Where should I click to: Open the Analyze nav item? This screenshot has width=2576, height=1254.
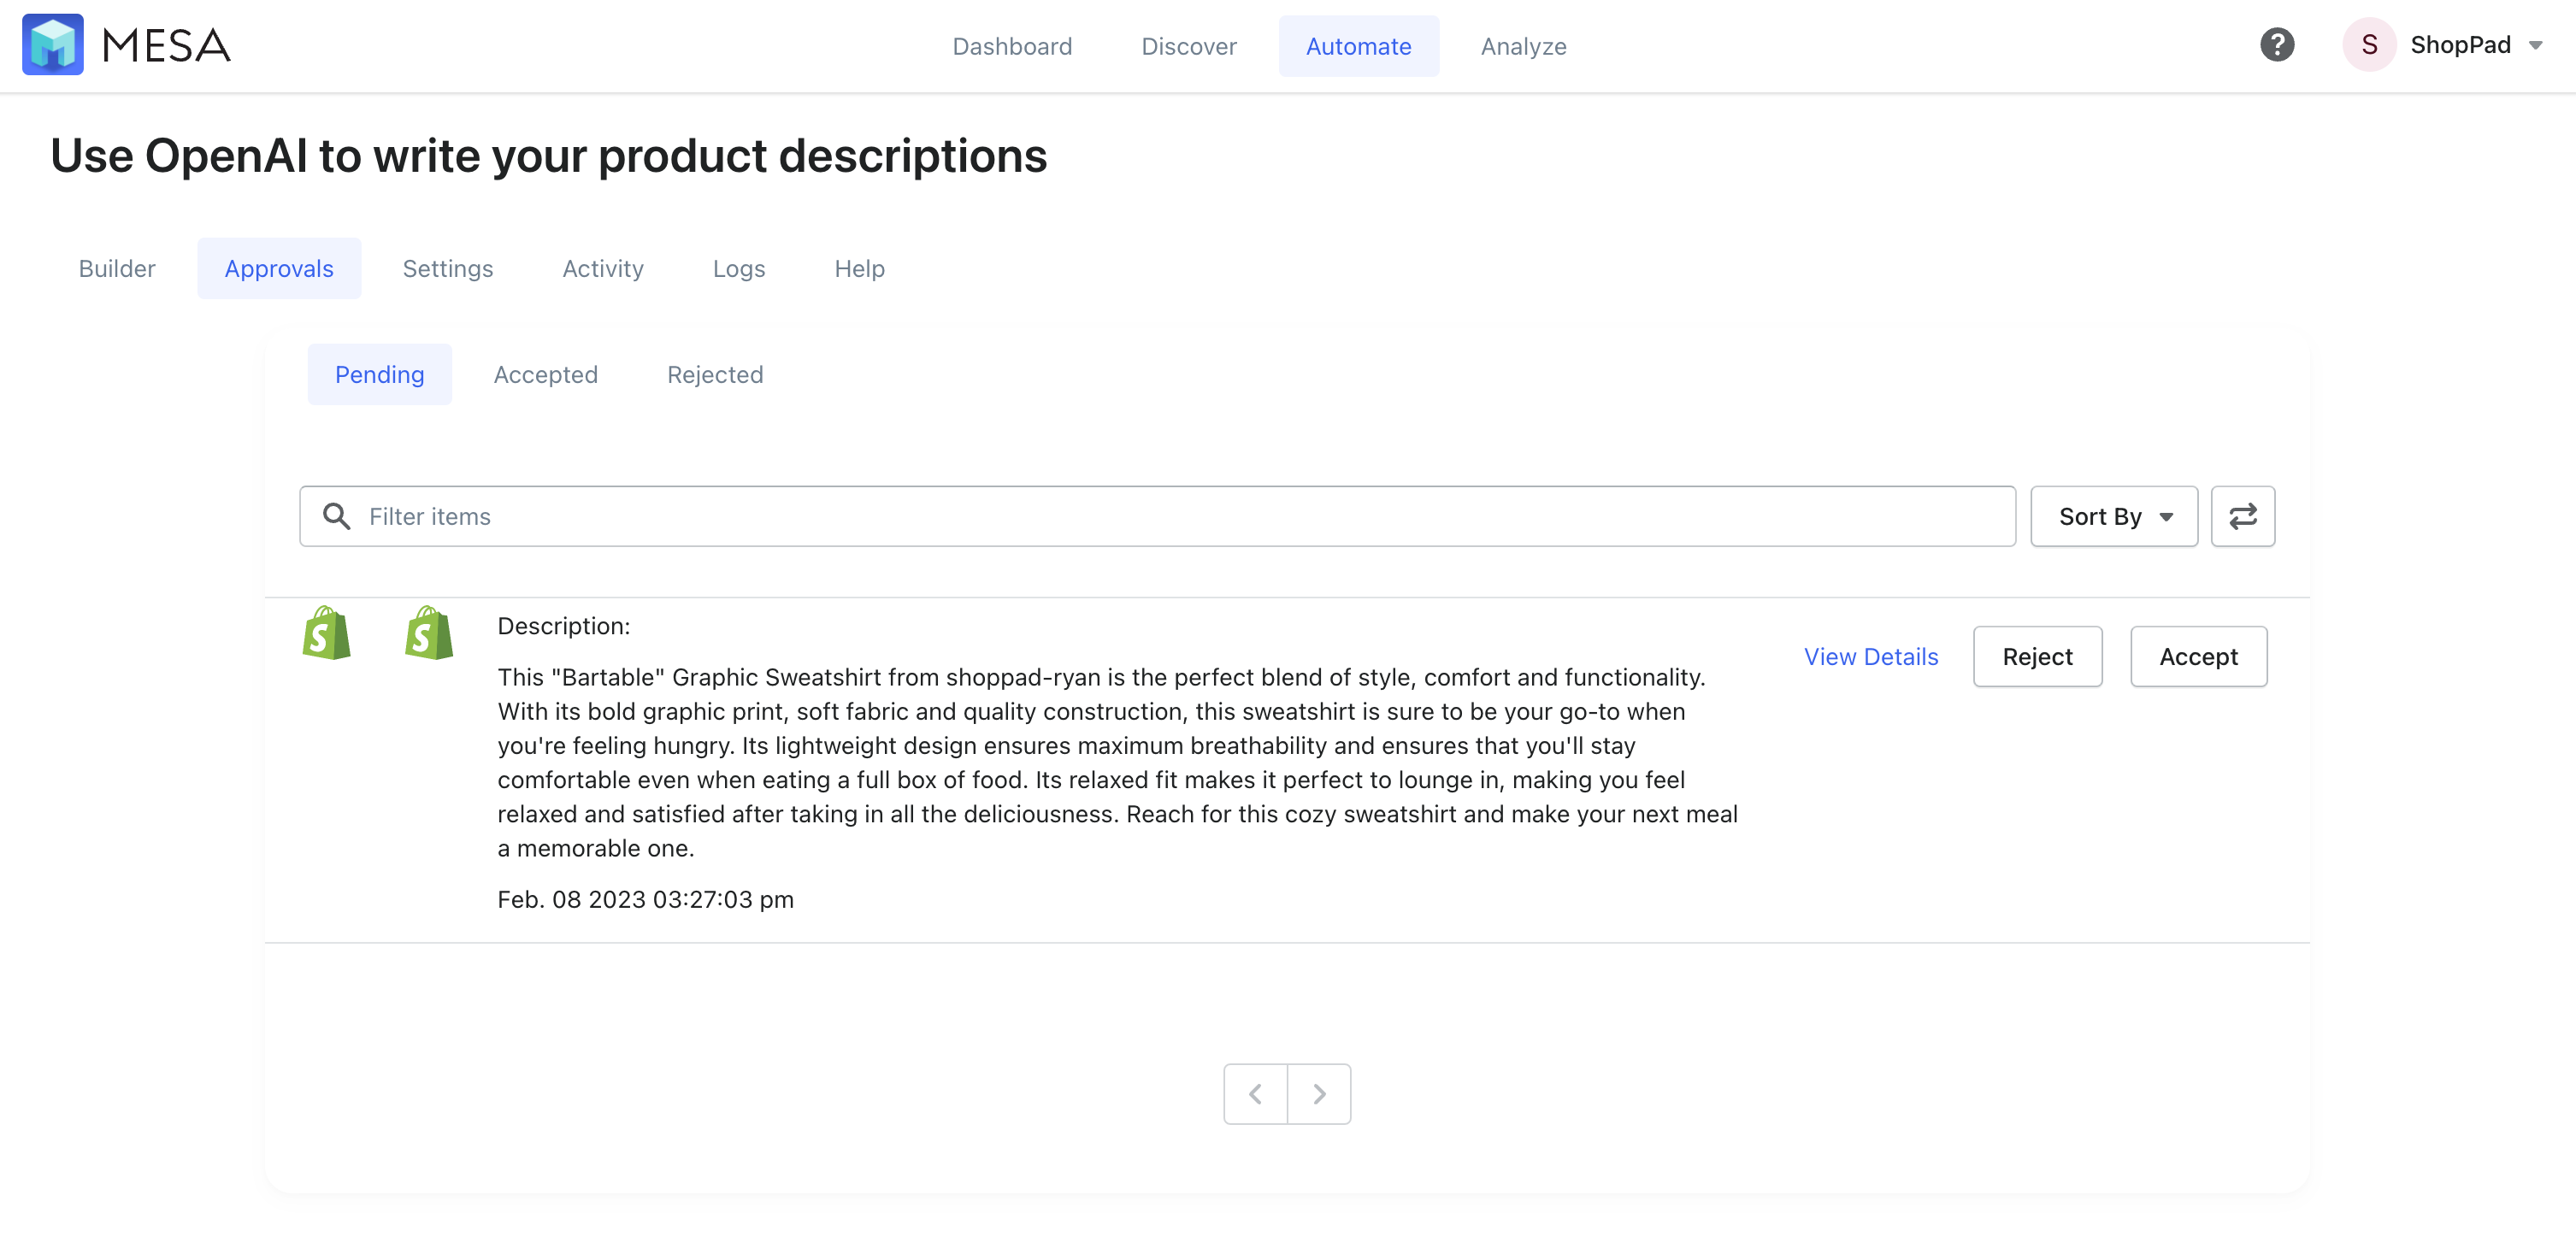point(1523,46)
